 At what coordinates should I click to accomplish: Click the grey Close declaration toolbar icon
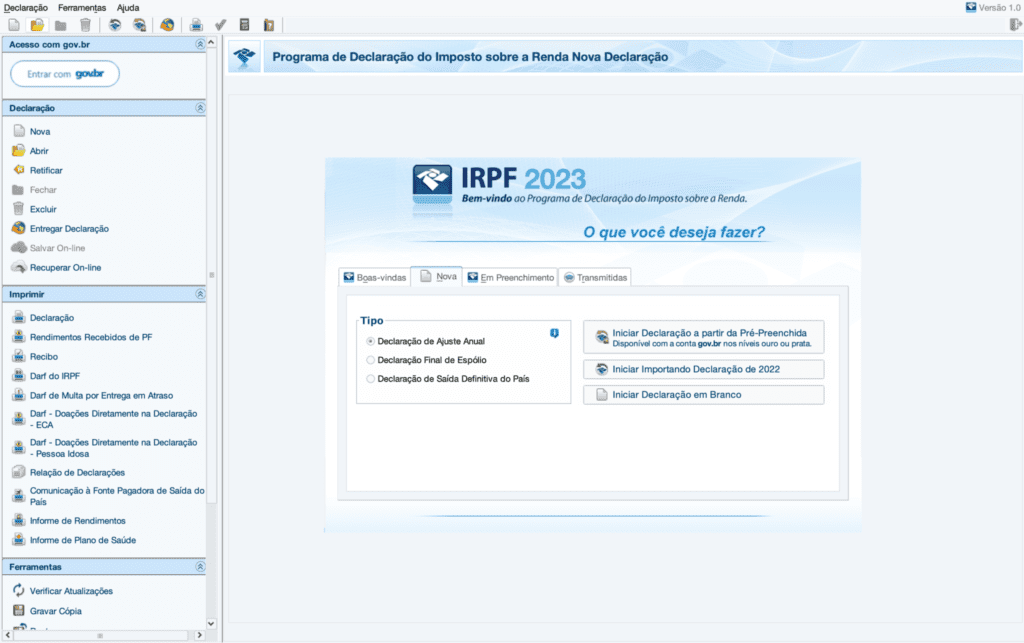tap(61, 25)
